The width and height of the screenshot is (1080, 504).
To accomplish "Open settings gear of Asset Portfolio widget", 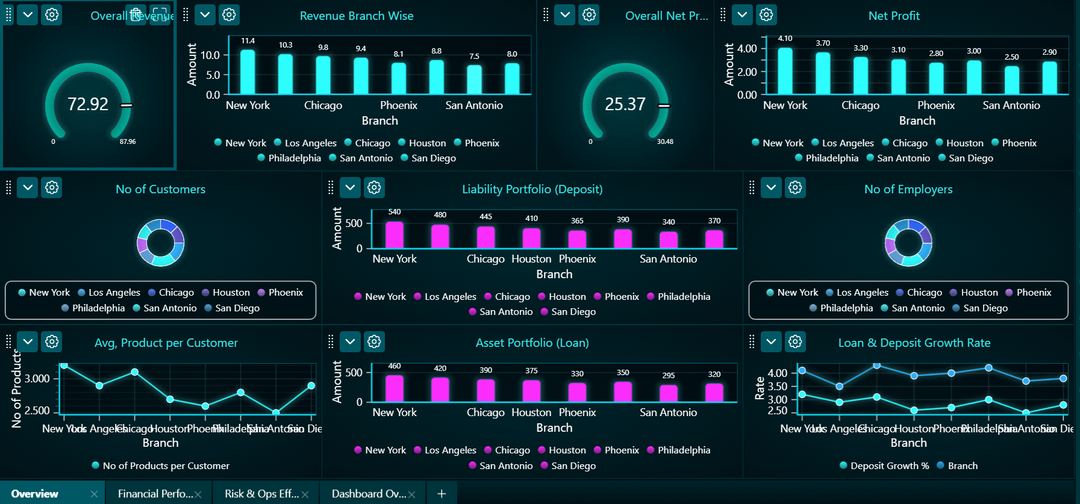I will 373,342.
